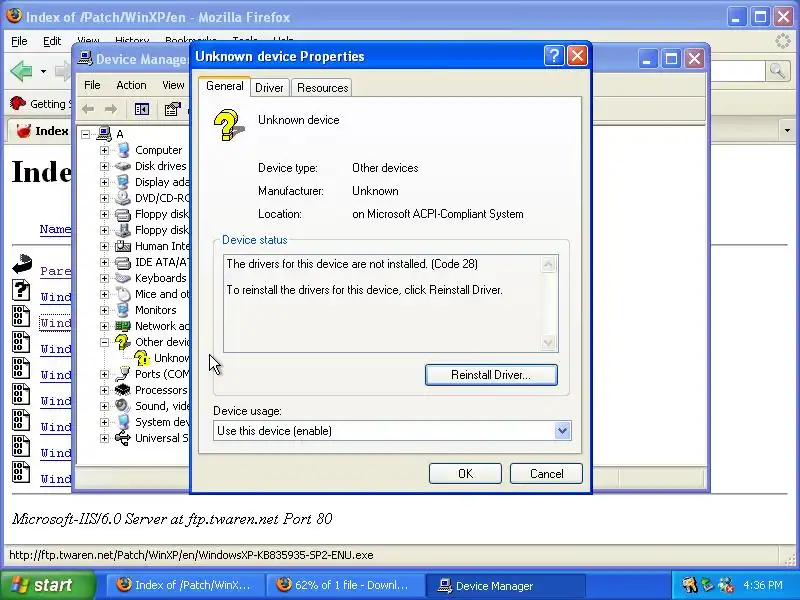Screen dimensions: 800x600
Task: Open the Parent Directory link
Action: pyautogui.click(x=56, y=271)
